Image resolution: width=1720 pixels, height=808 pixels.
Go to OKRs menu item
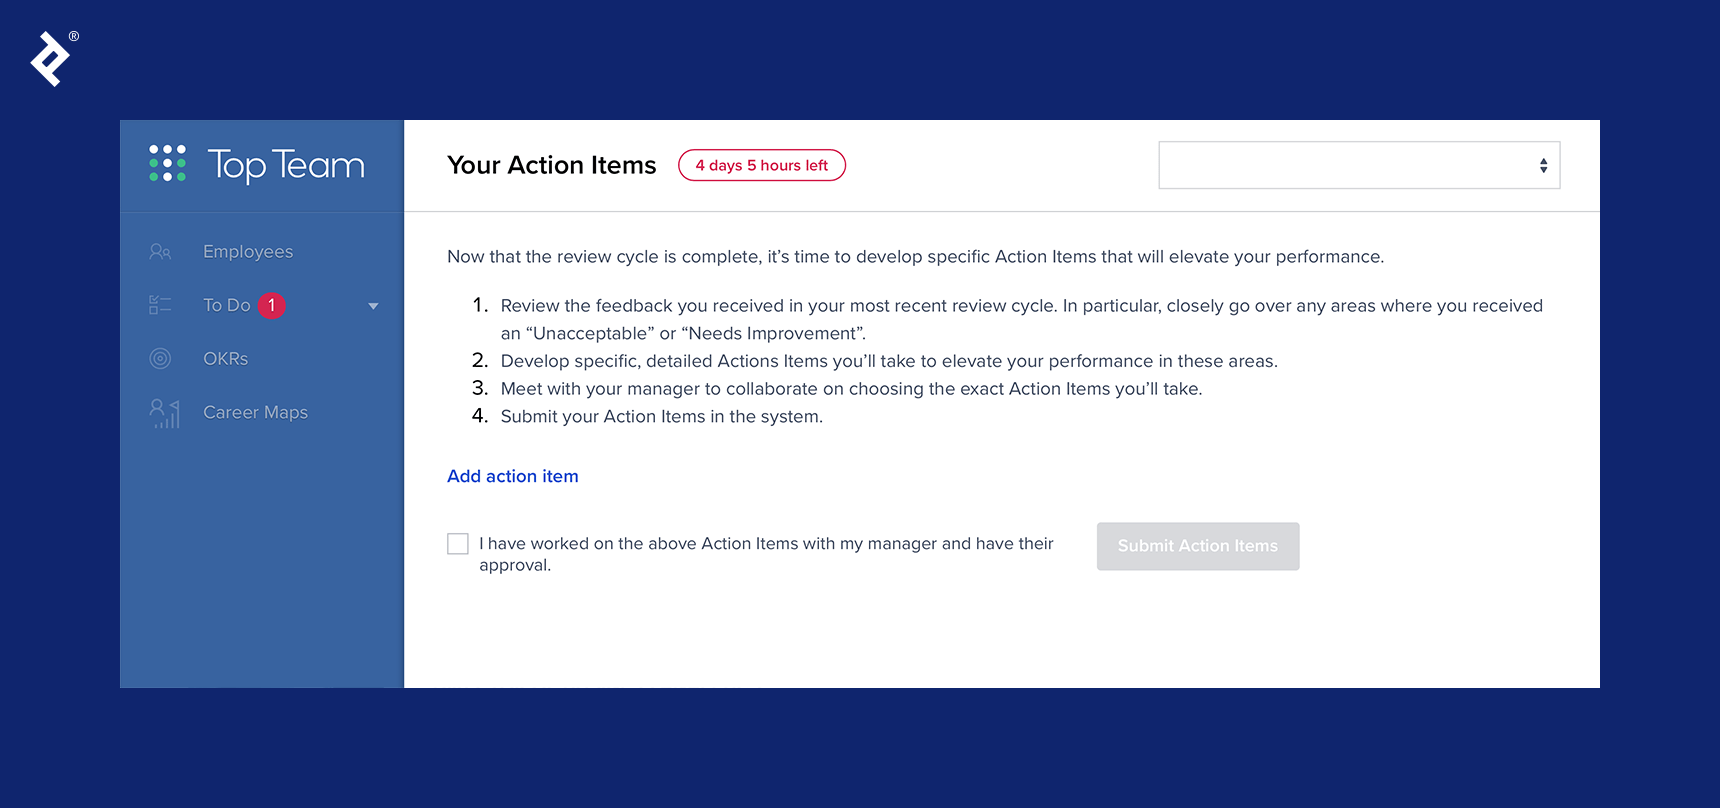pos(225,358)
